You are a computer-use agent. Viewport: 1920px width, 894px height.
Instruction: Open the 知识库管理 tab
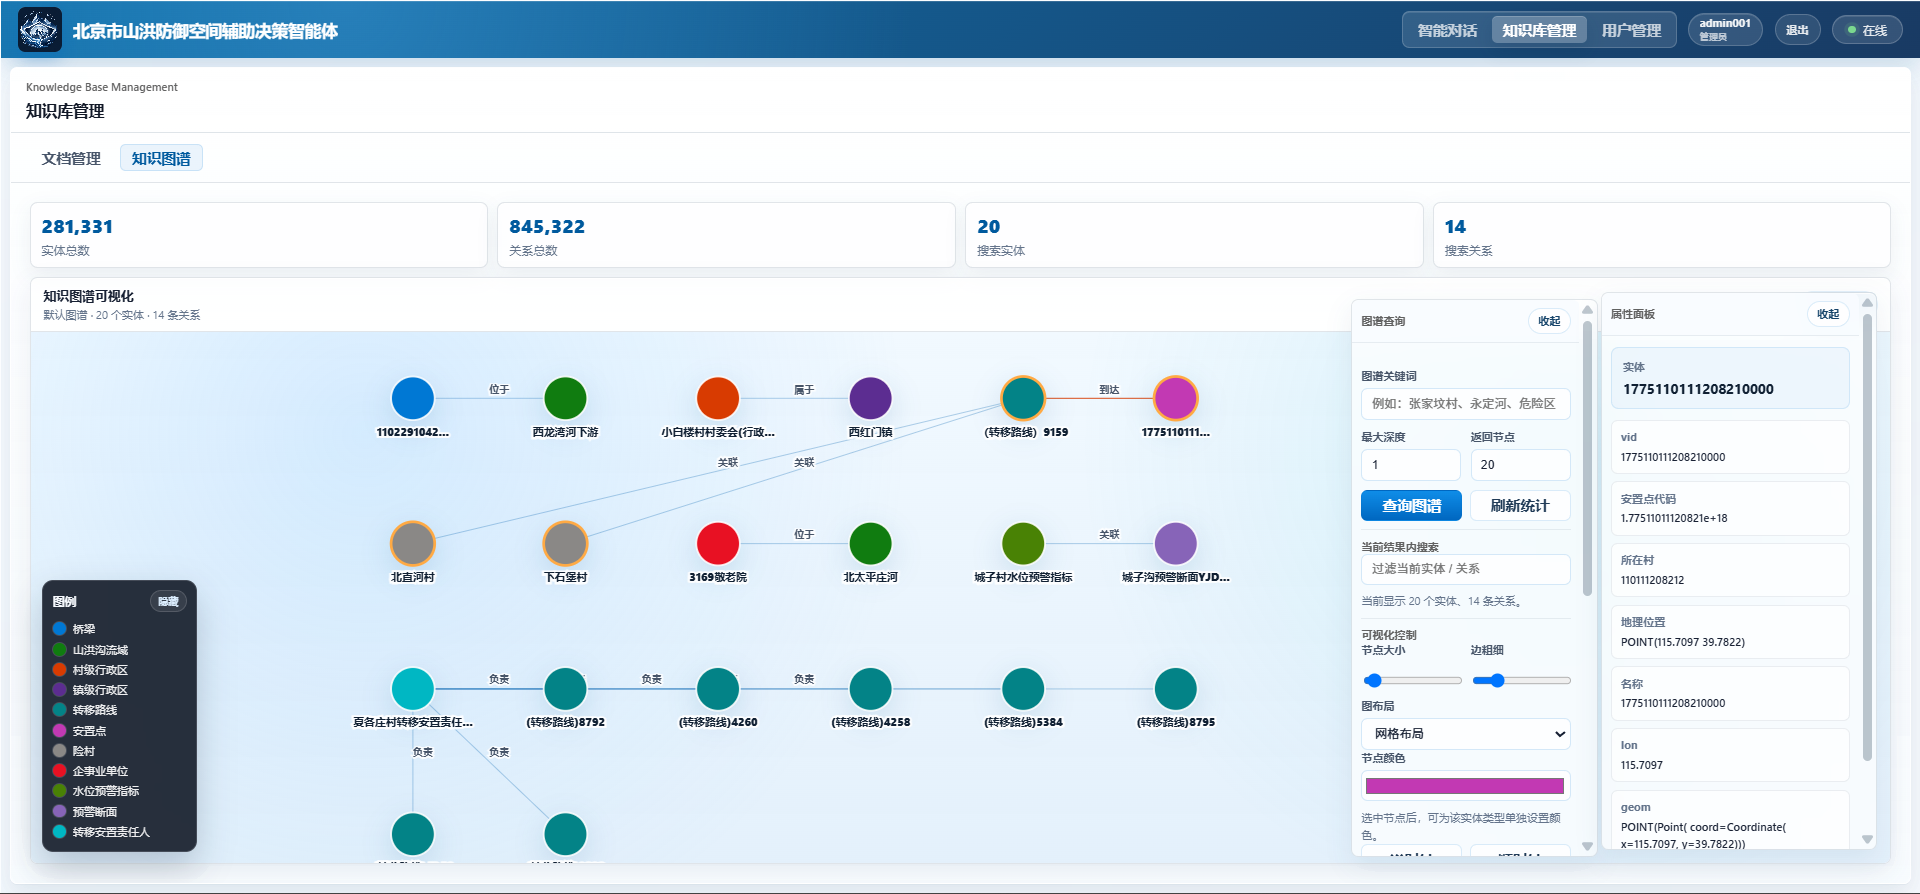tap(1539, 30)
